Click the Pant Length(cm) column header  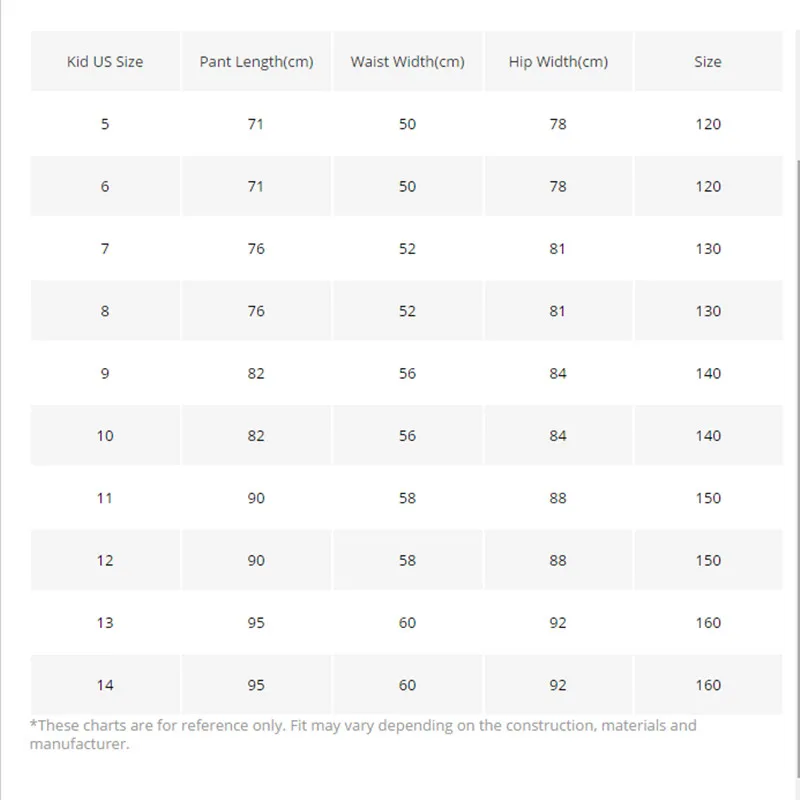click(256, 62)
